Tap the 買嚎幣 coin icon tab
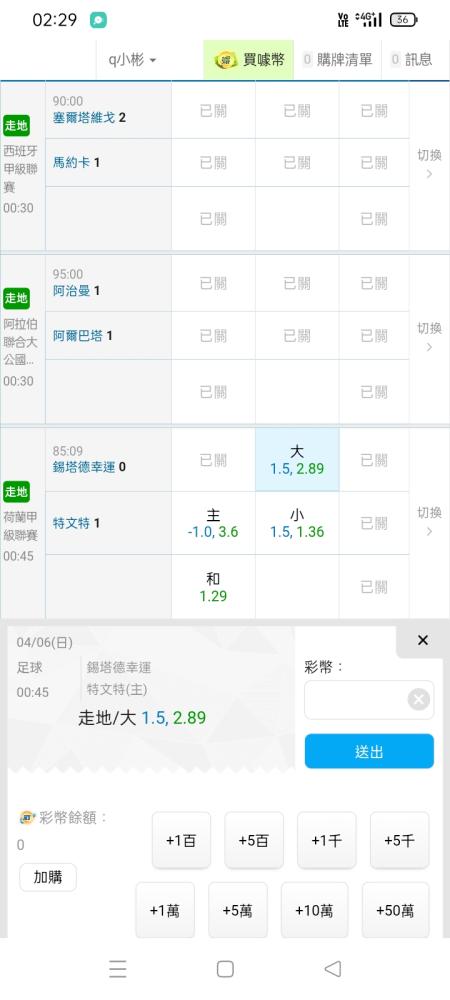This screenshot has height=1000, width=450. tap(249, 60)
